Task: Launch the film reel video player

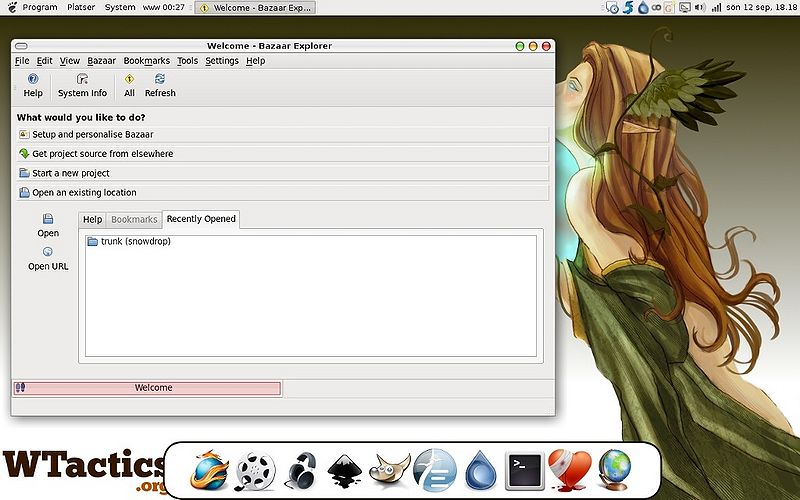Action: coord(255,471)
